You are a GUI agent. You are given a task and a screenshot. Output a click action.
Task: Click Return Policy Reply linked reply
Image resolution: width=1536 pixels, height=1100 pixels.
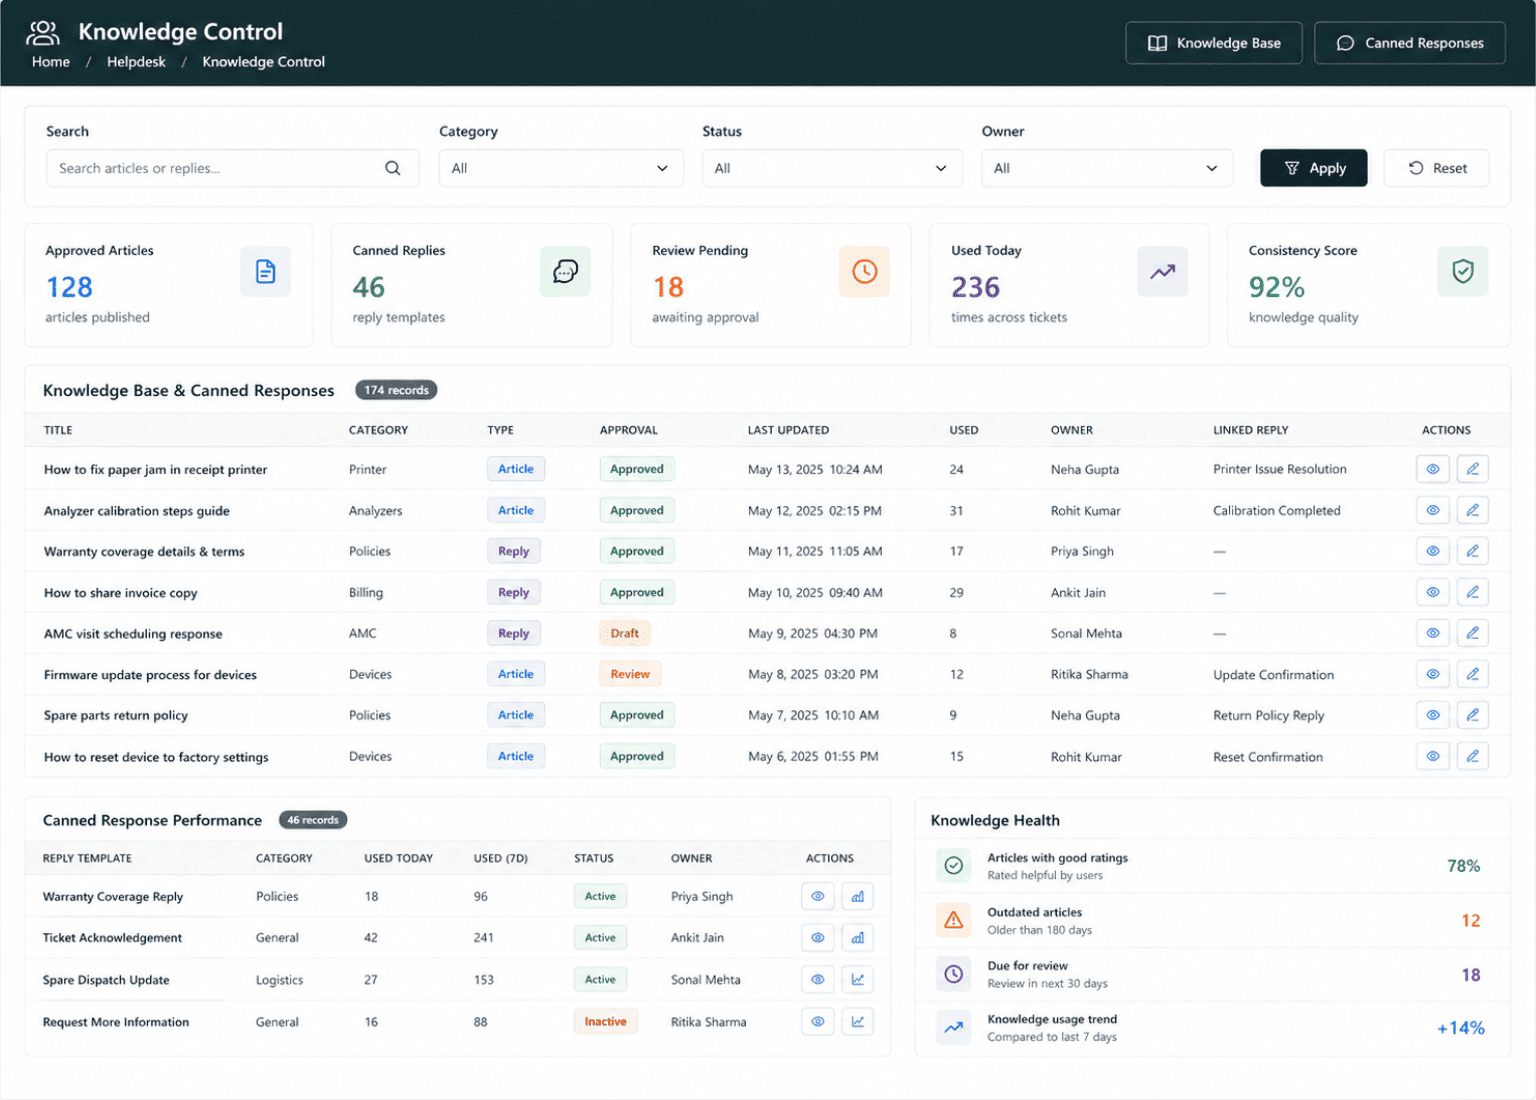1269,715
